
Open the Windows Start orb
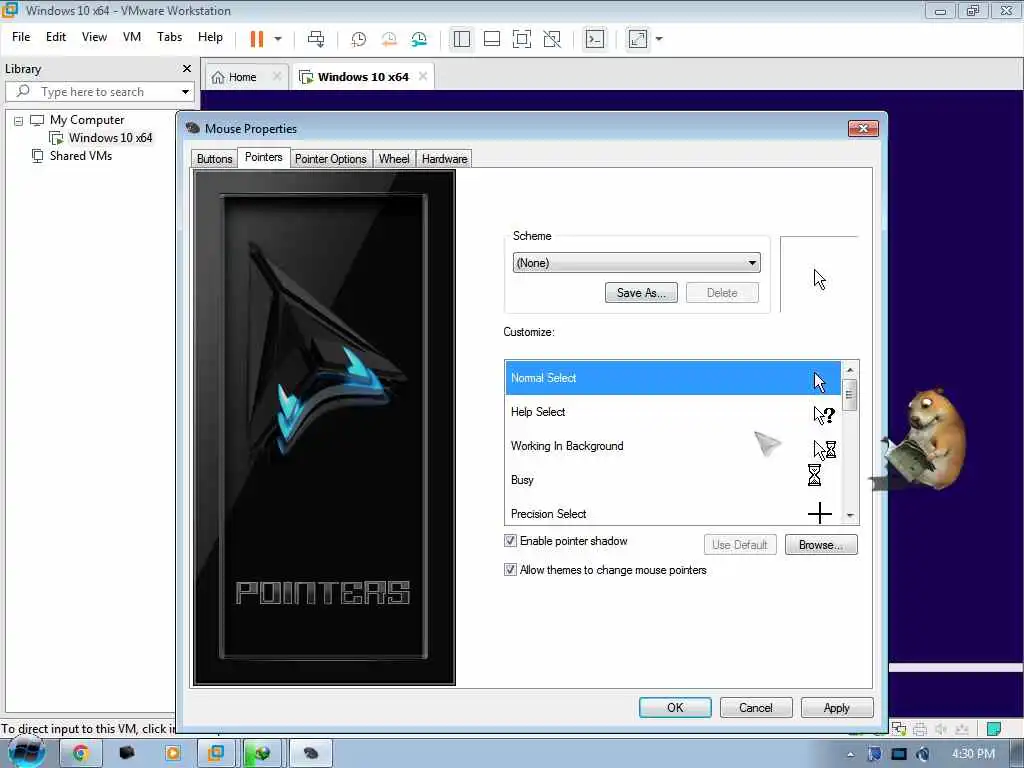click(x=27, y=752)
